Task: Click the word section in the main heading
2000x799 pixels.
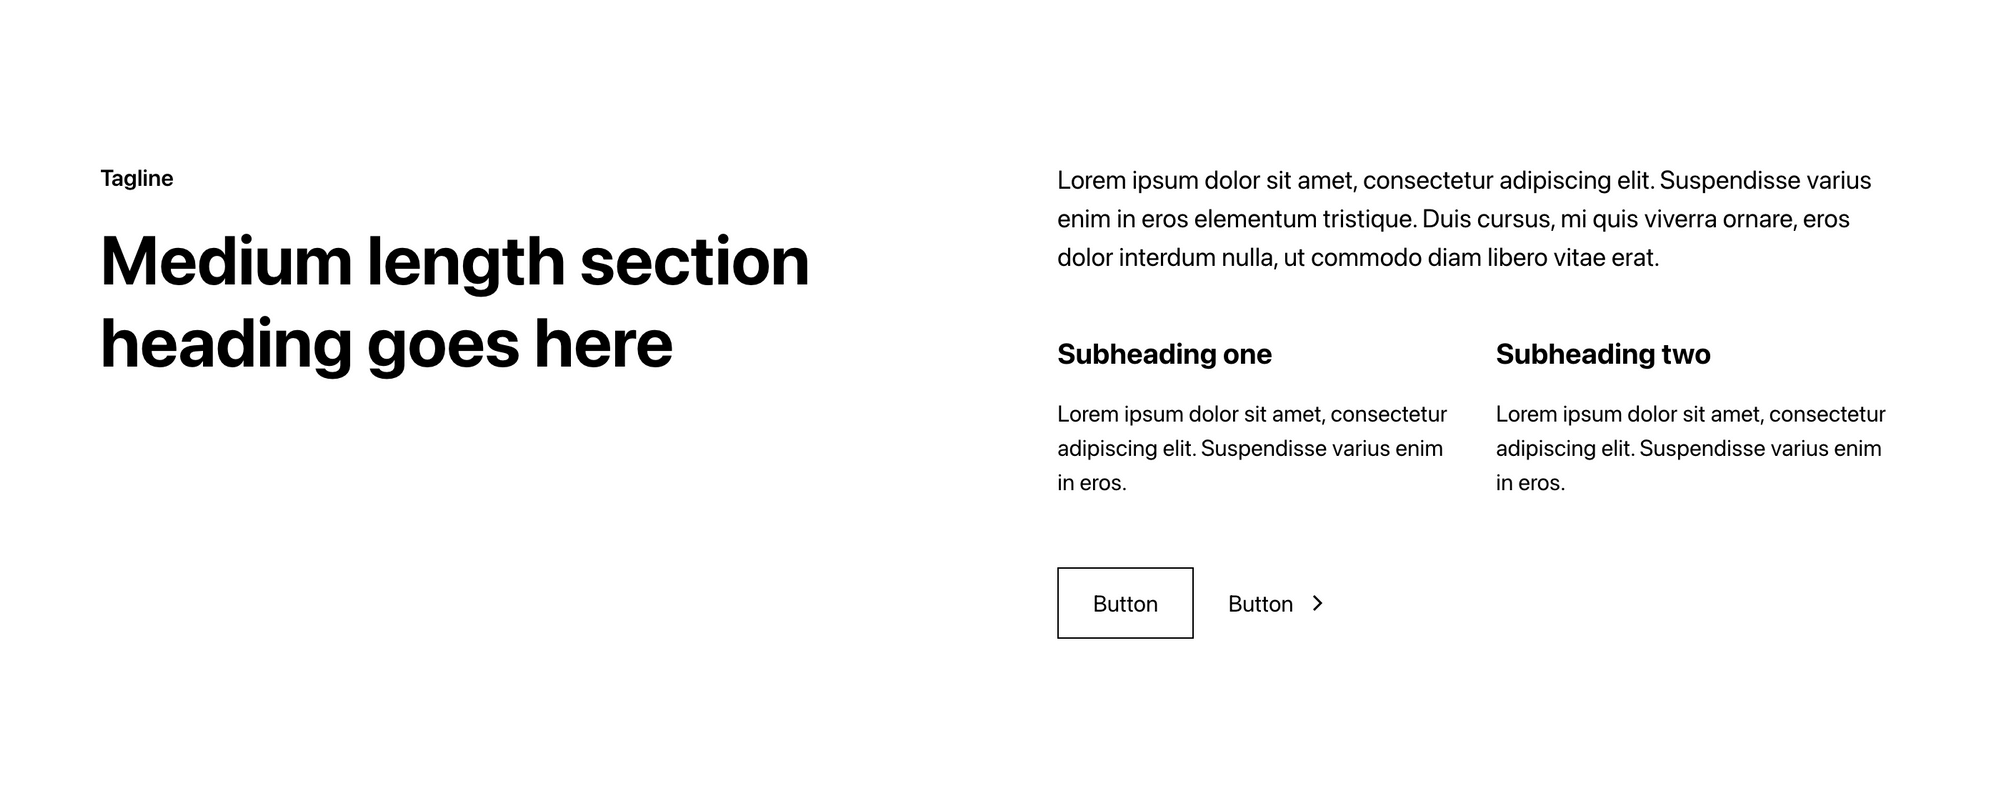Action: point(694,261)
